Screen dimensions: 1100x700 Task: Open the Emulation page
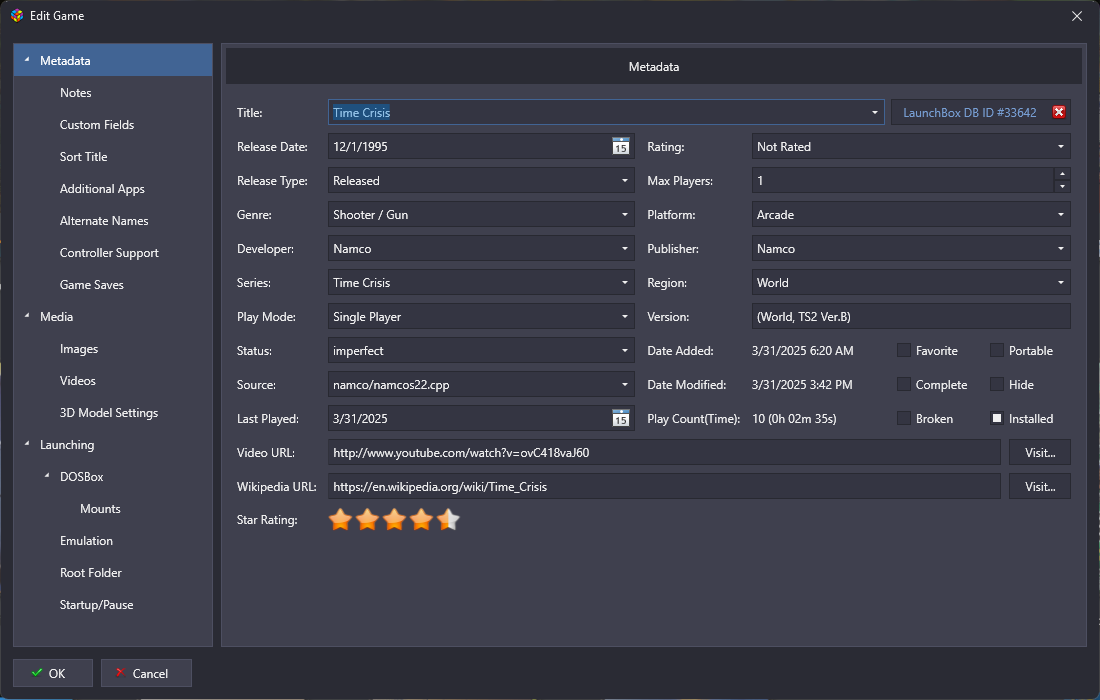[86, 541]
